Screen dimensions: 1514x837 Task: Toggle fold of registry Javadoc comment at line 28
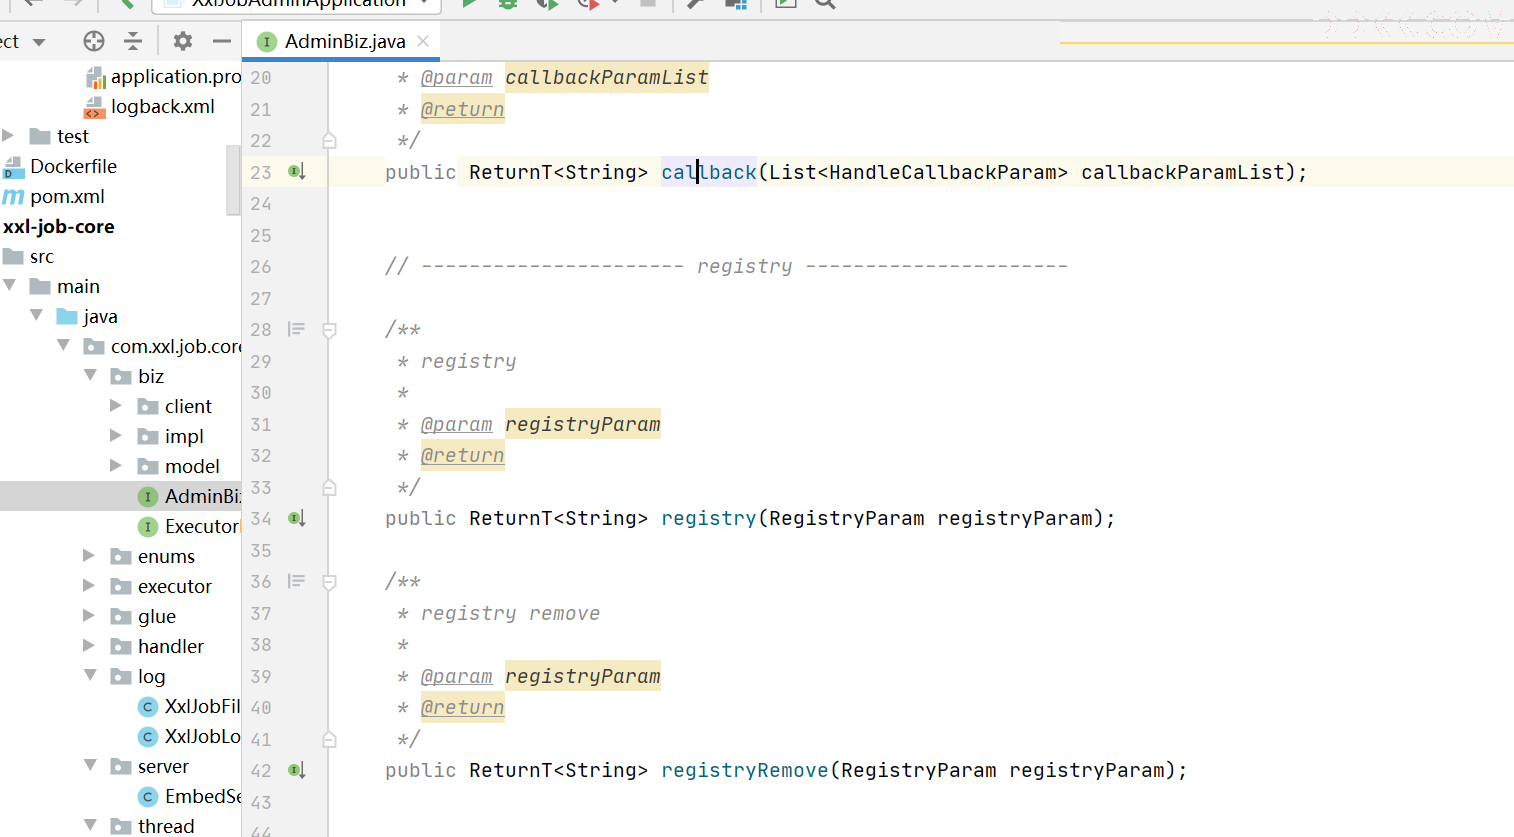point(329,330)
